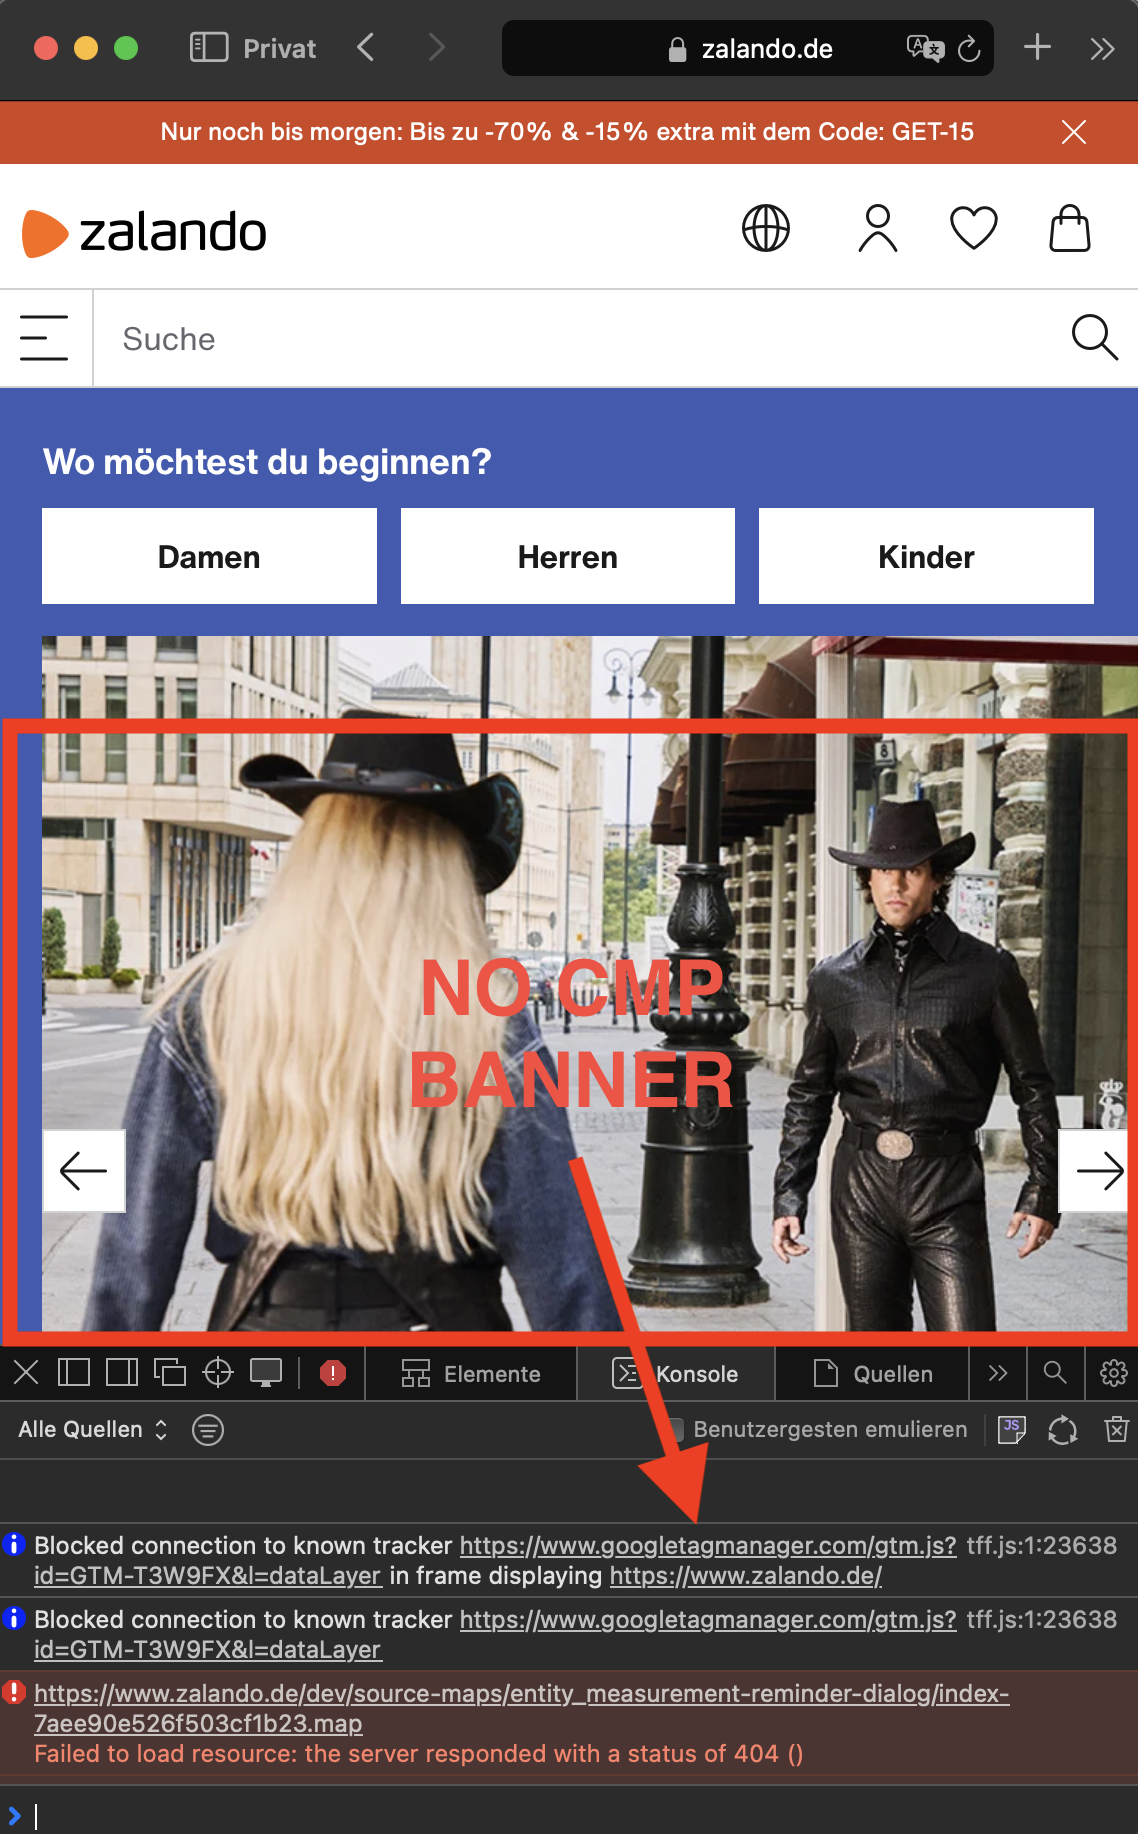View the wishlist heart icon
This screenshot has width=1138, height=1834.
coord(973,228)
